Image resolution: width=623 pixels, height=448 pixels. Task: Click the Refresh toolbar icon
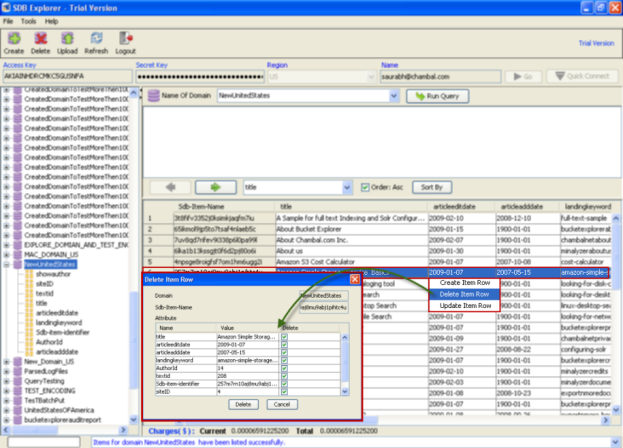click(96, 39)
